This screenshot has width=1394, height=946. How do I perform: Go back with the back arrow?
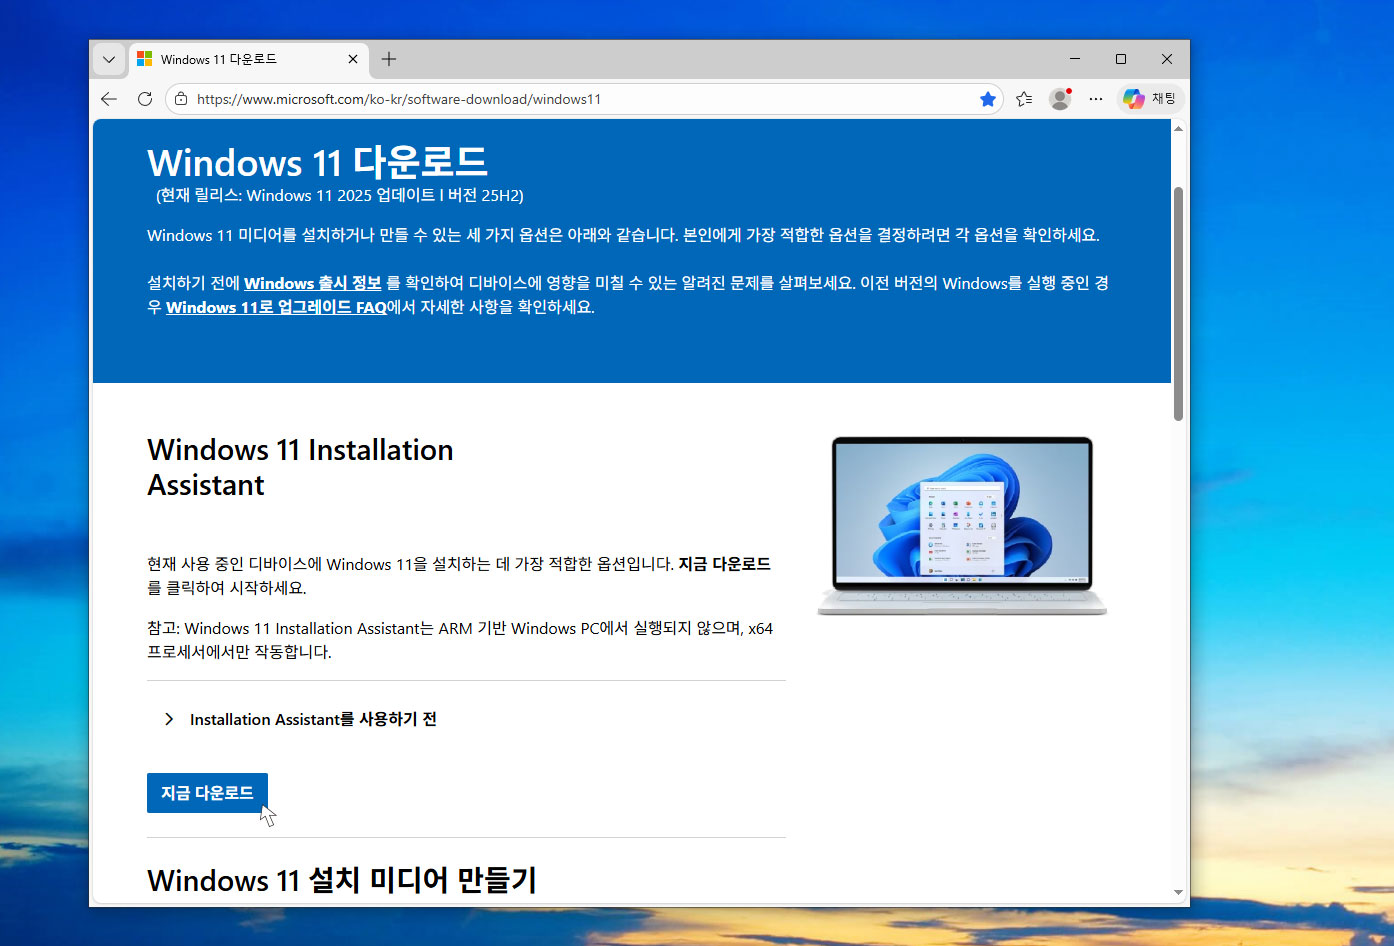point(109,99)
